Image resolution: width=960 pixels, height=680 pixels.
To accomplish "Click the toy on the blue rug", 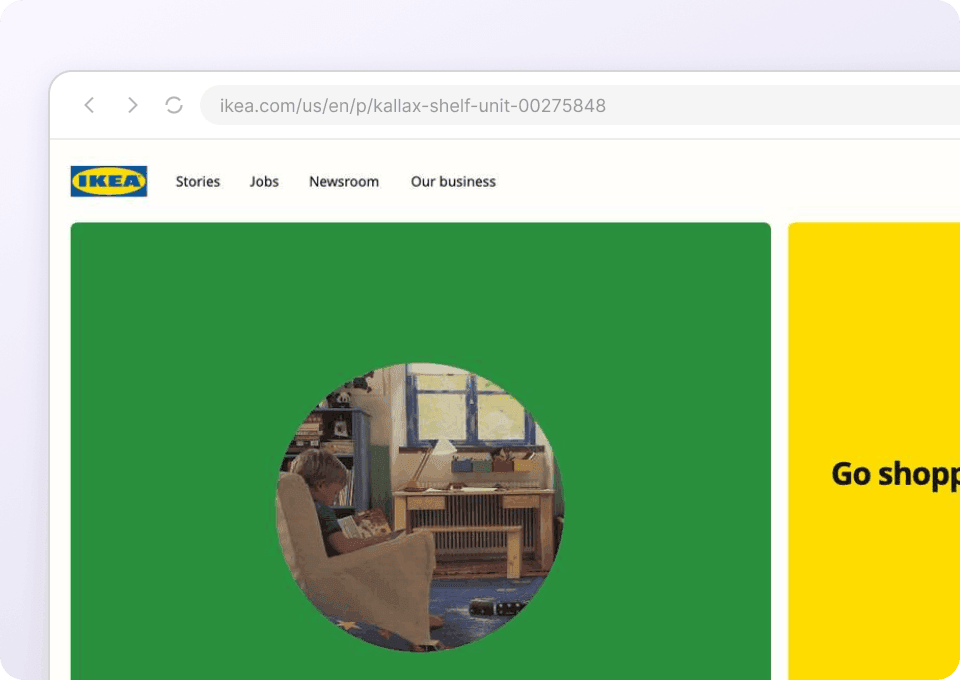I will coord(497,606).
